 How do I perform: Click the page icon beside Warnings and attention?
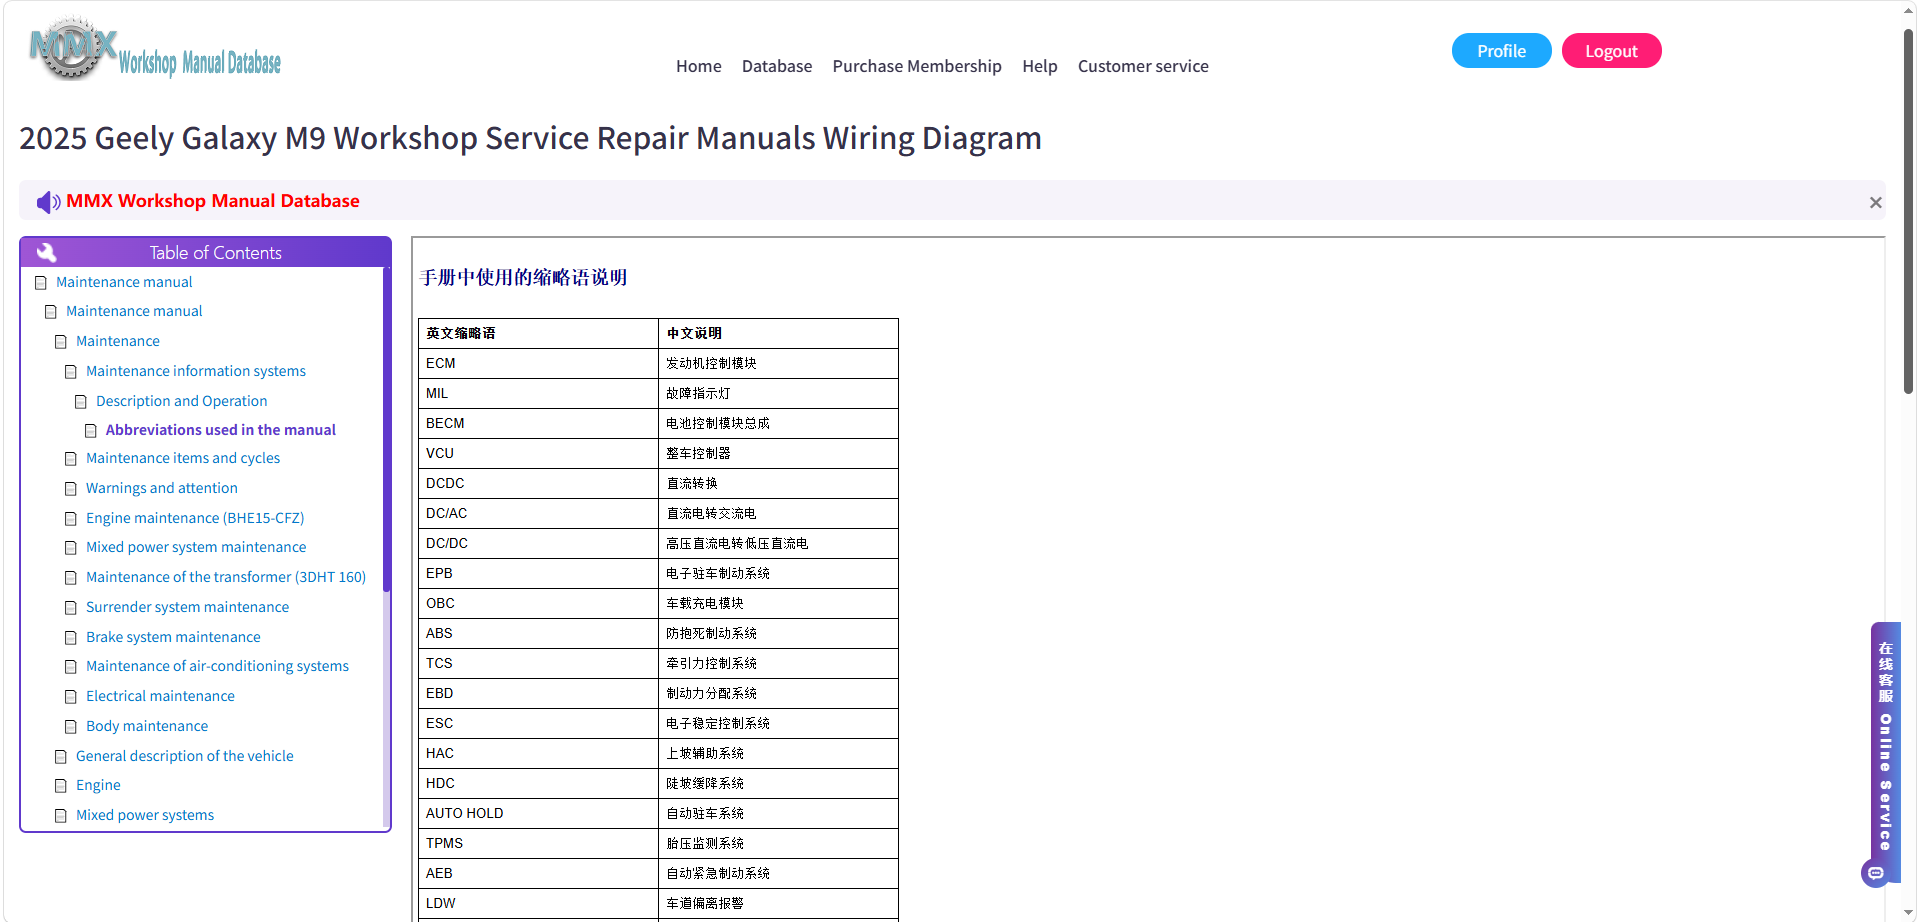71,489
